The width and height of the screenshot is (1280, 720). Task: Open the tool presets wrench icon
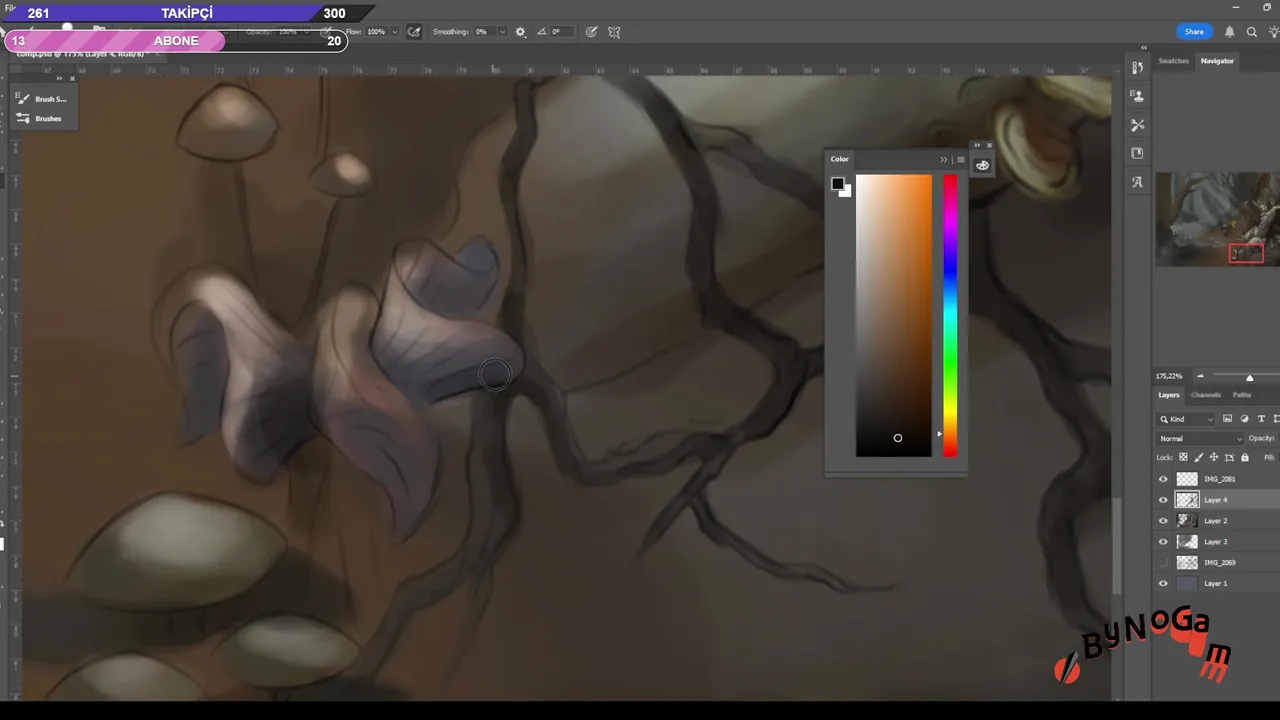[x=1137, y=125]
